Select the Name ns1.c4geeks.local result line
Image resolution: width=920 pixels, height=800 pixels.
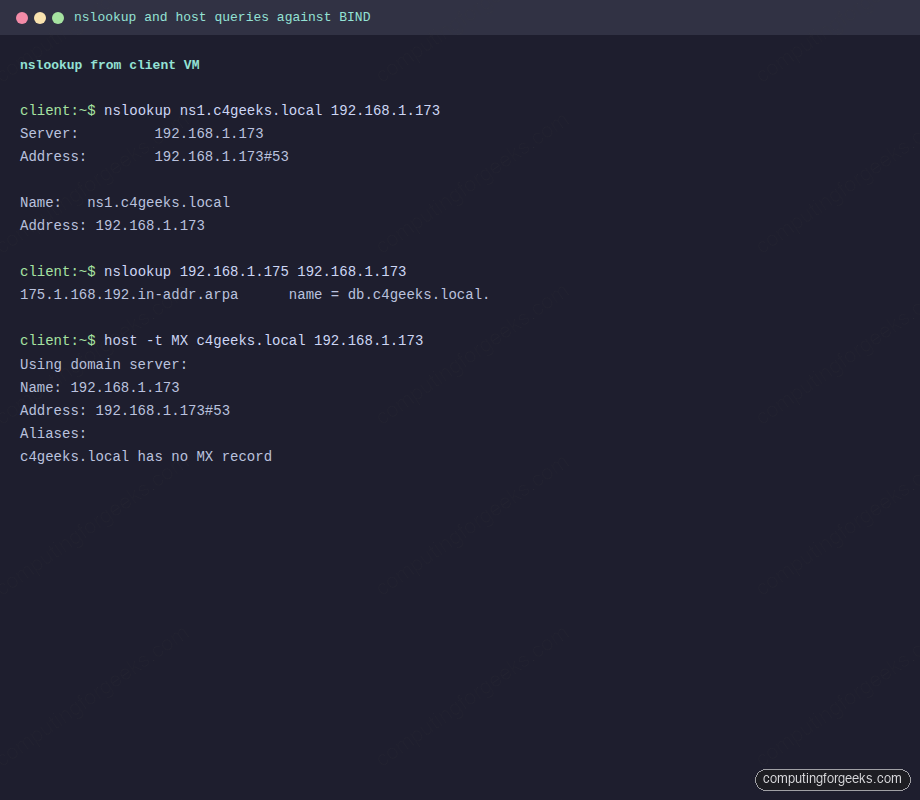click(125, 202)
